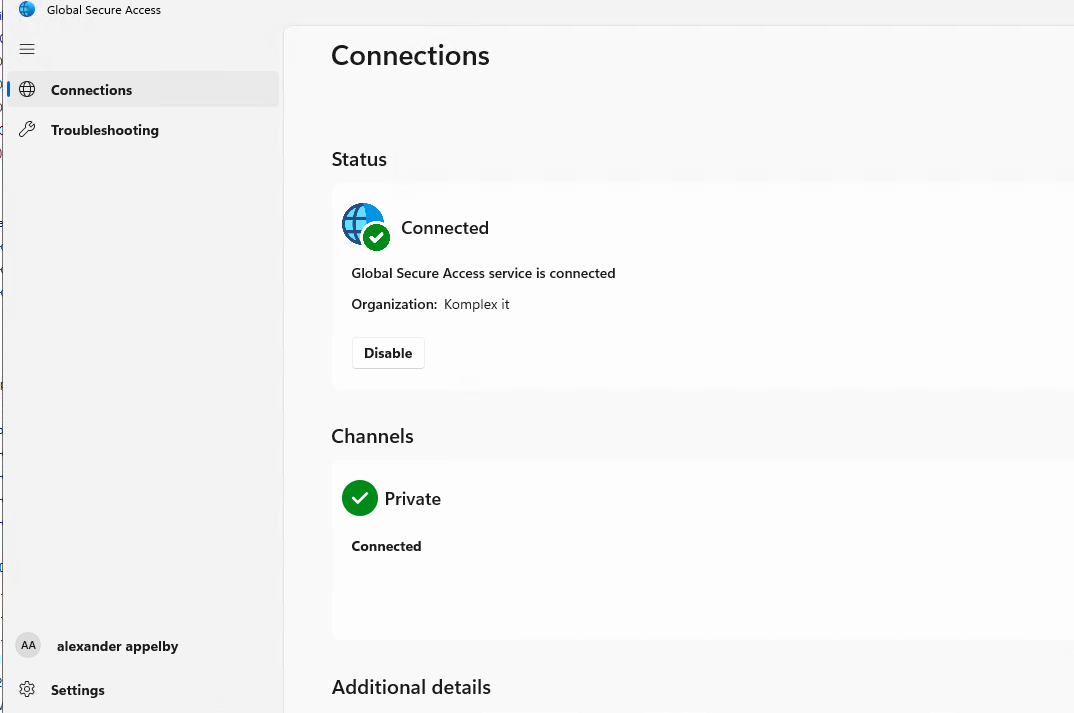This screenshot has width=1074, height=713.
Task: Open Settings from the sidebar
Action: (x=78, y=690)
